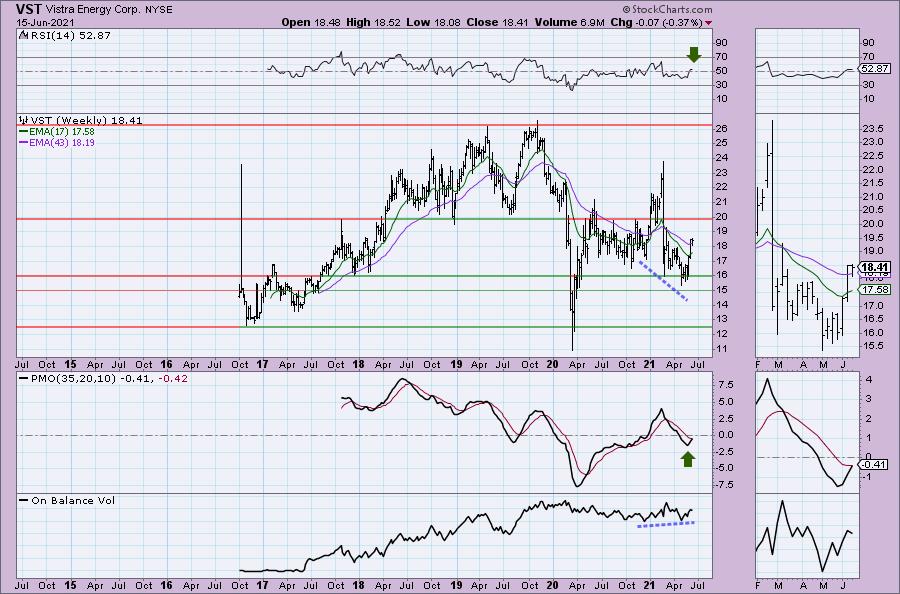Click the 7.5 PMO axis label

click(726, 385)
